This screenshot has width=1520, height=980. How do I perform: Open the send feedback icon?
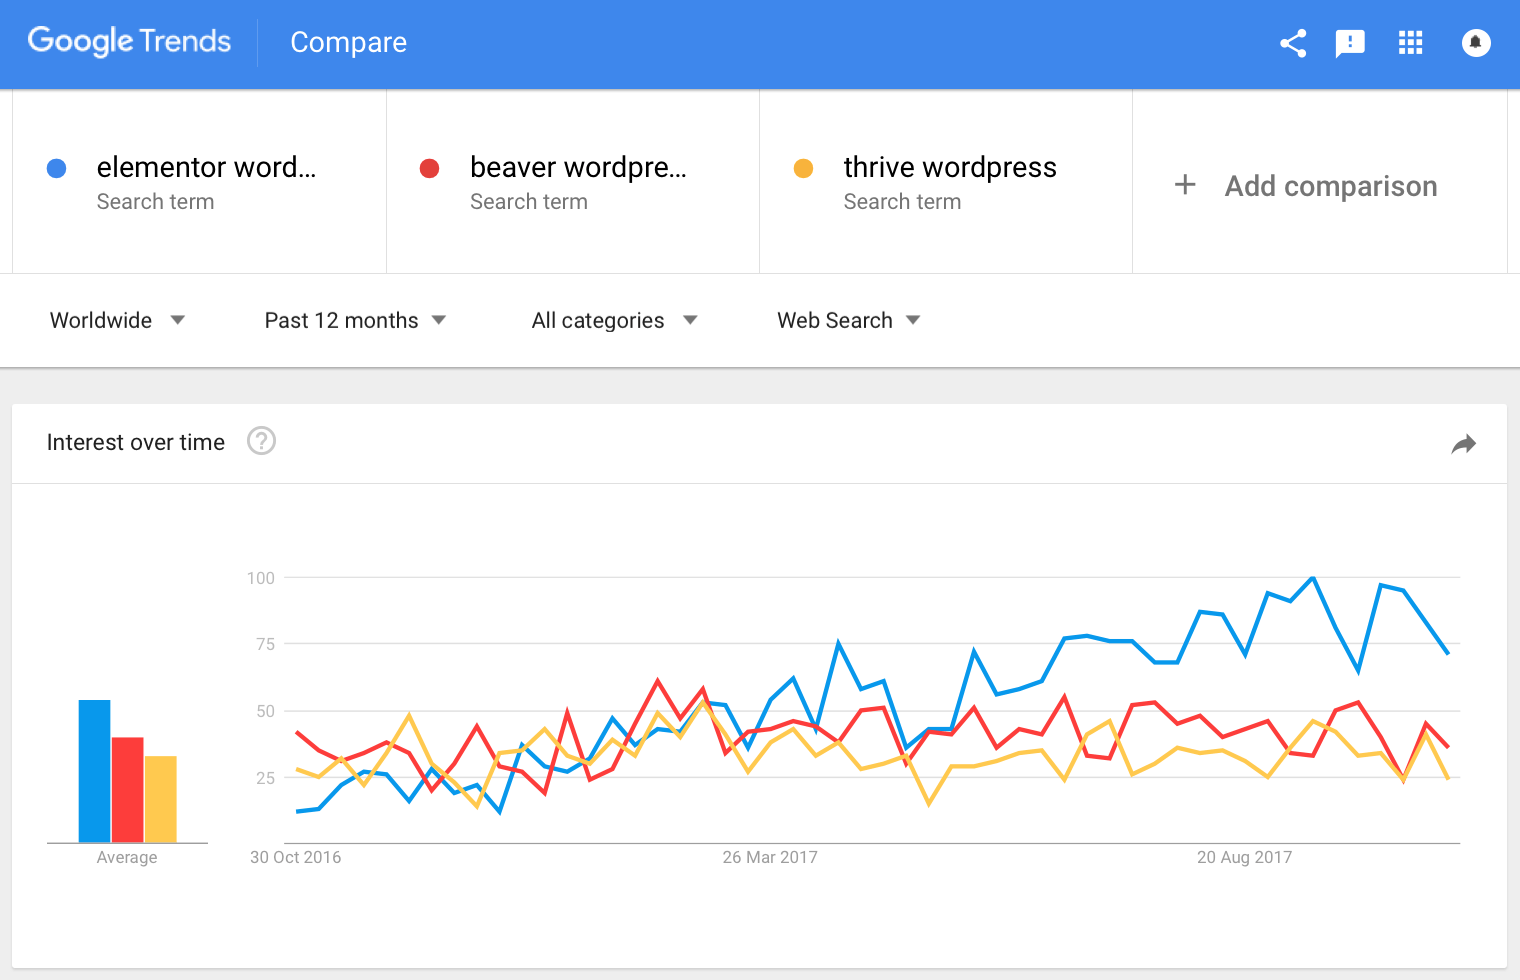[x=1350, y=43]
